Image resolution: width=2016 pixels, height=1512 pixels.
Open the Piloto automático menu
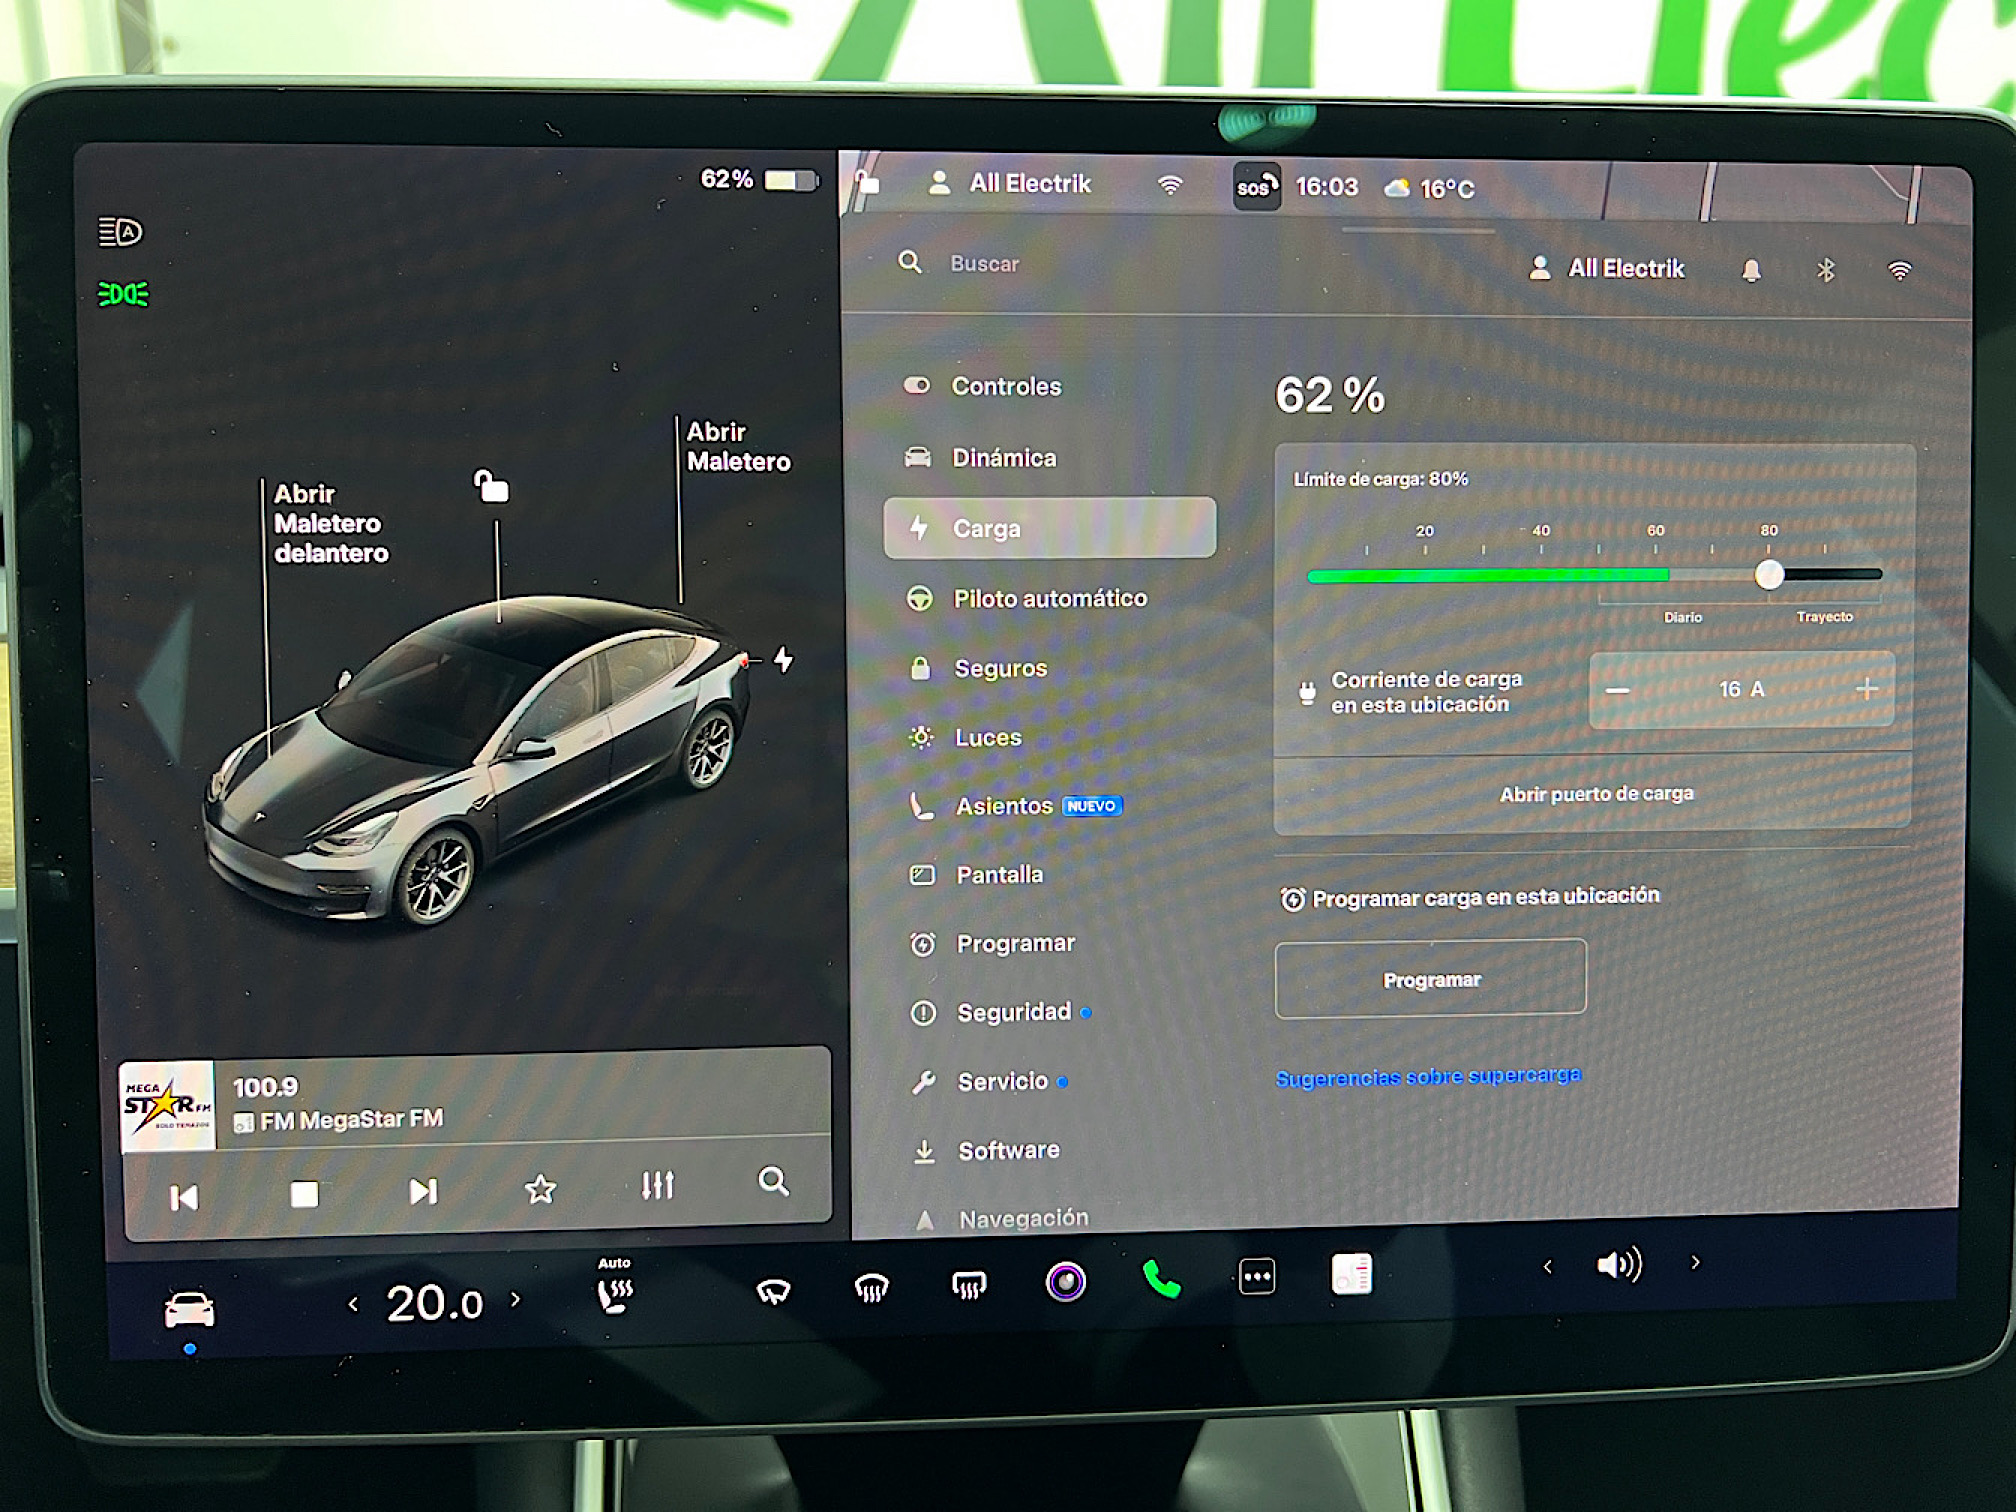click(1049, 599)
